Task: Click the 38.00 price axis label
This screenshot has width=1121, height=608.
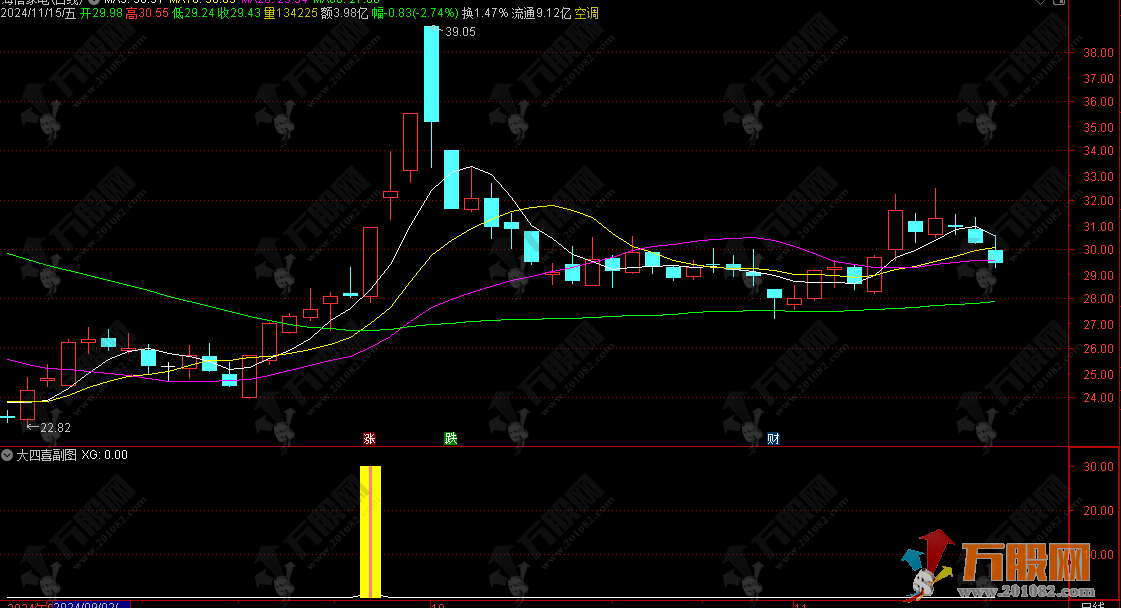Action: click(1099, 53)
